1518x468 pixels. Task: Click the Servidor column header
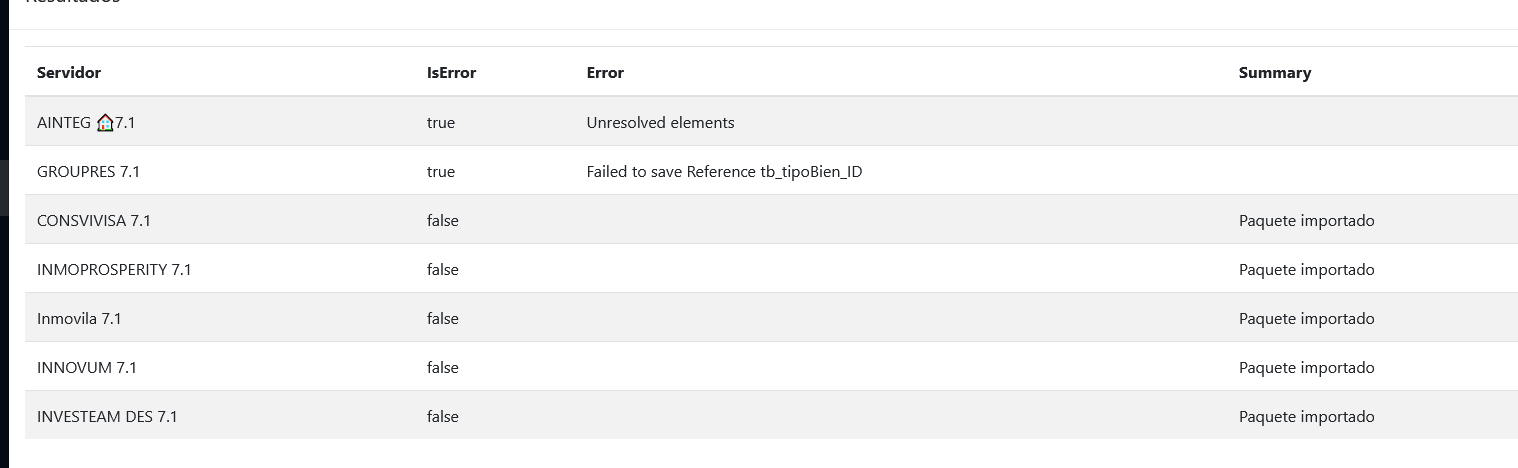tap(69, 72)
